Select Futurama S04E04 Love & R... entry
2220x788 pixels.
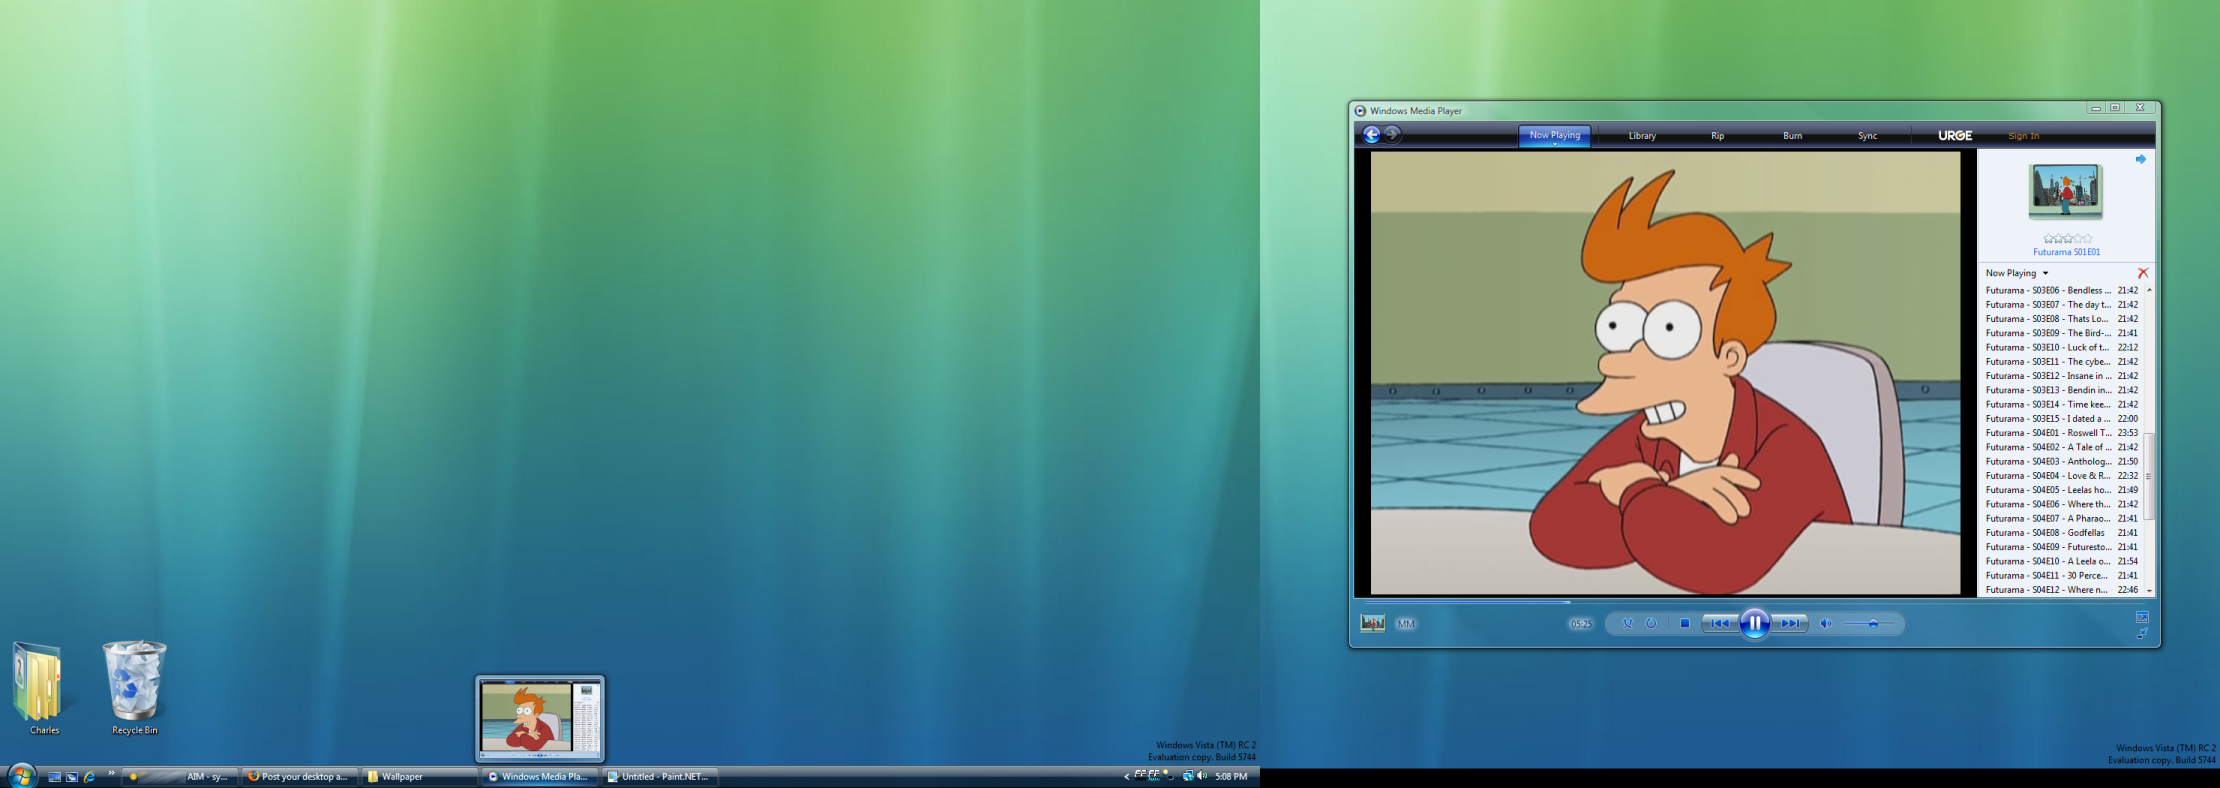[x=2061, y=476]
